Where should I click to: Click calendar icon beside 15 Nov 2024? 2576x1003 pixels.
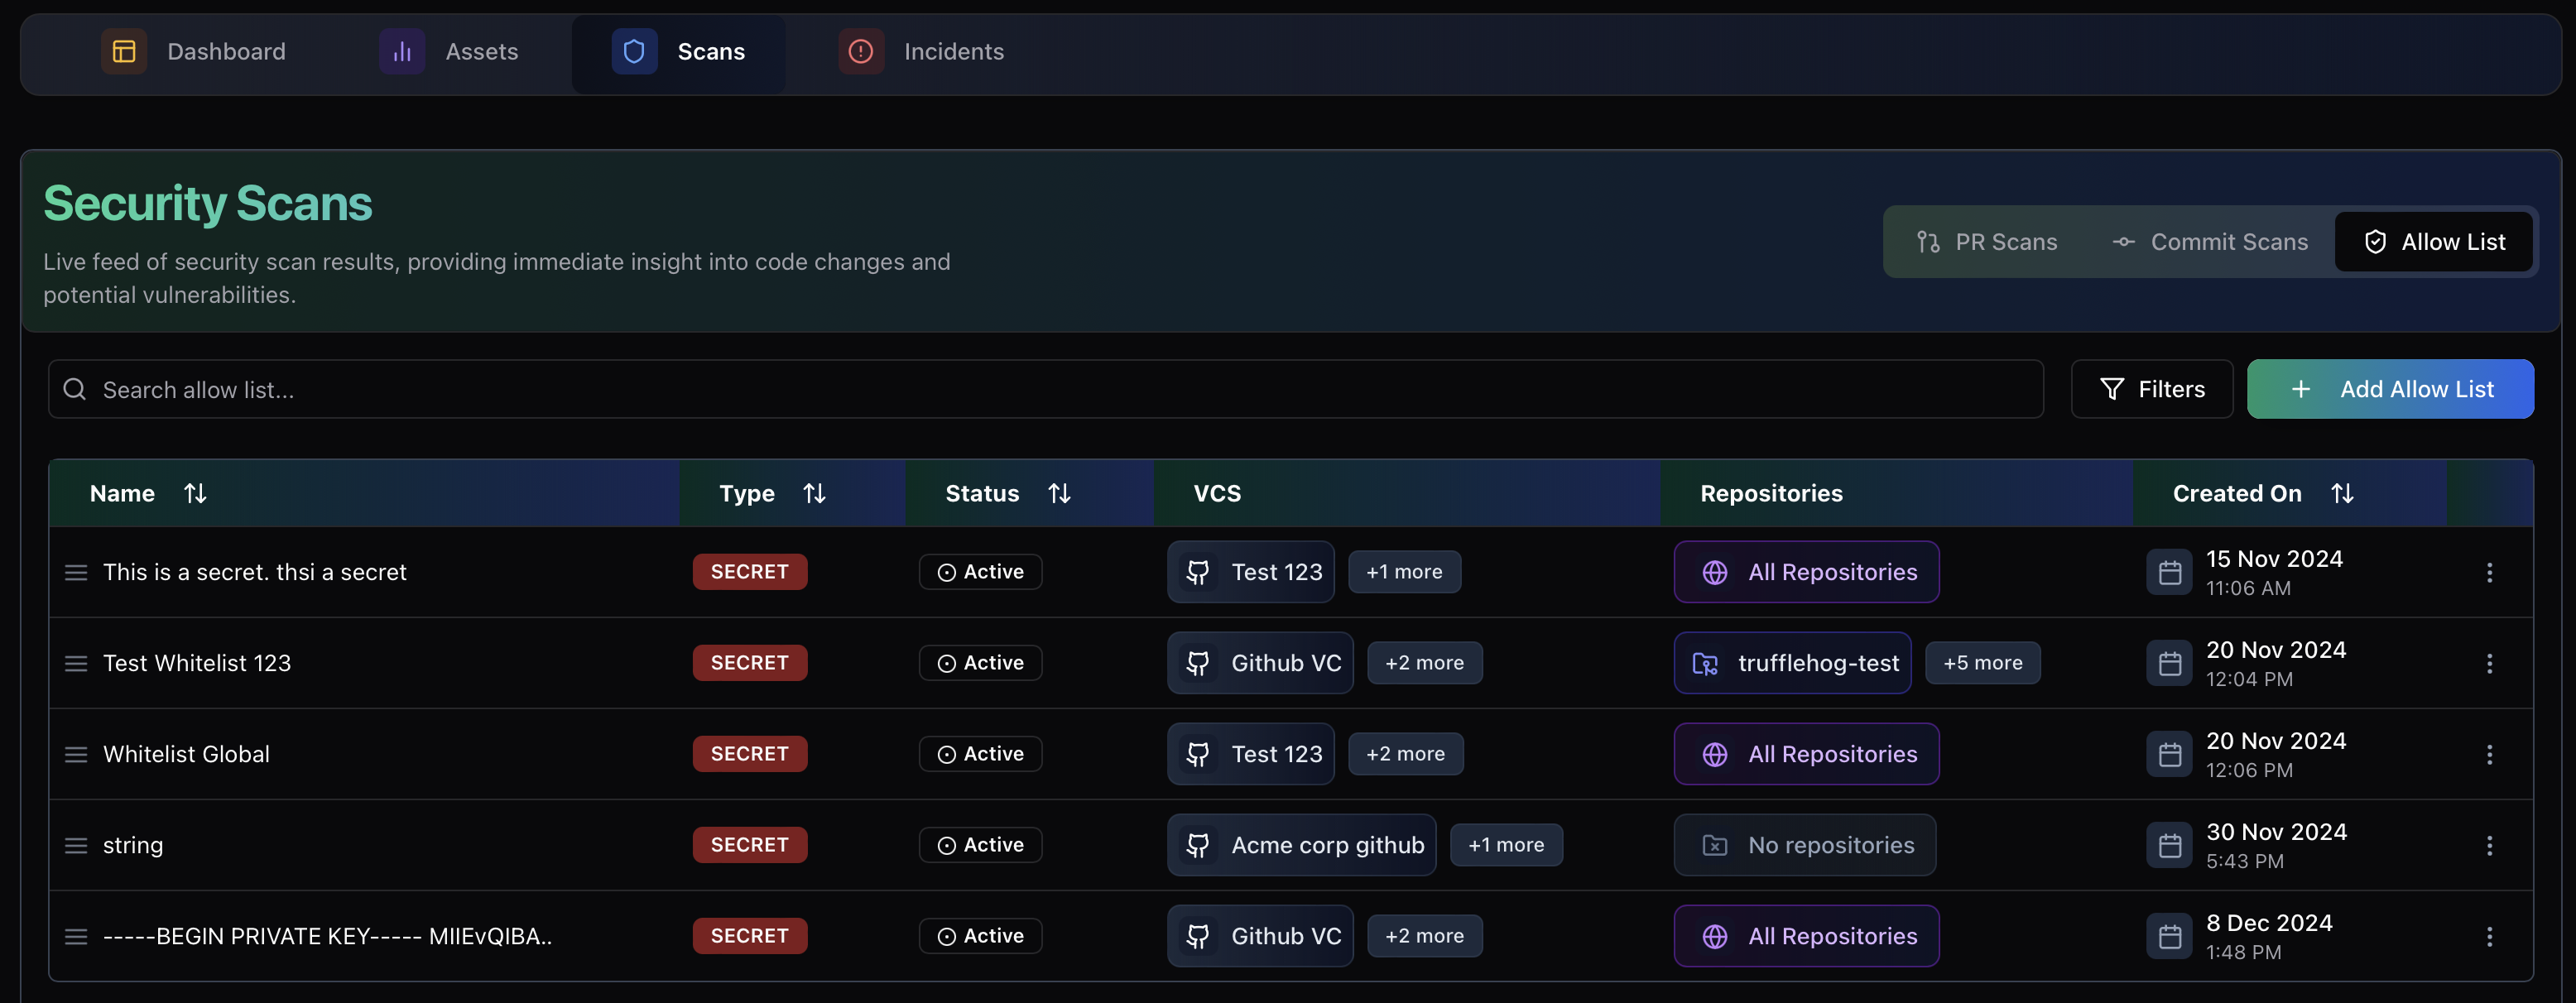(x=2169, y=572)
